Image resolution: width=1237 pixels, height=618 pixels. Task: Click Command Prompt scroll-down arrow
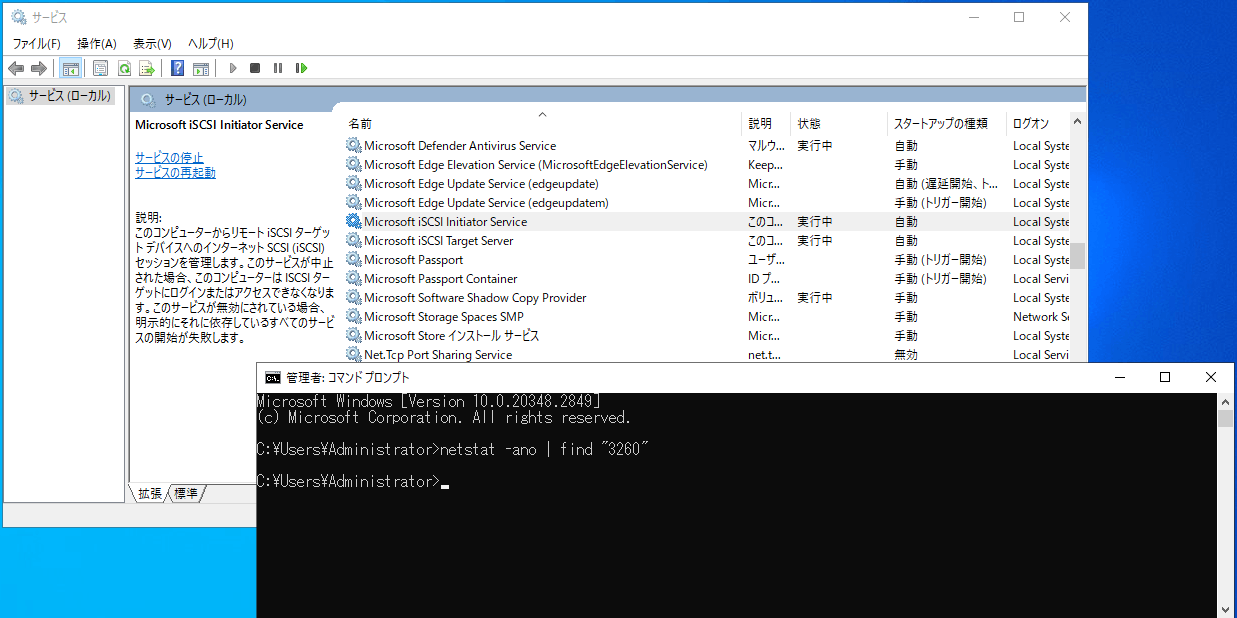point(1226,609)
